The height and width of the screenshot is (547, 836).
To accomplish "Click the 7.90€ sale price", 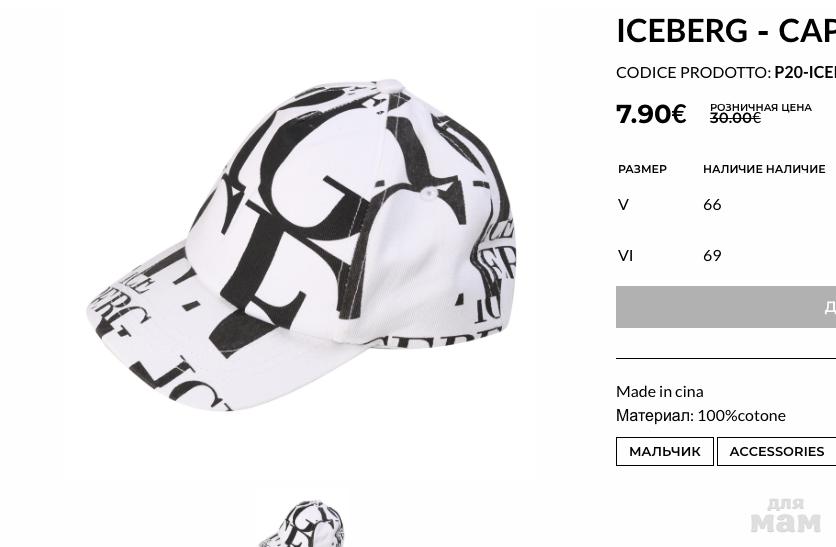I will (x=651, y=114).
